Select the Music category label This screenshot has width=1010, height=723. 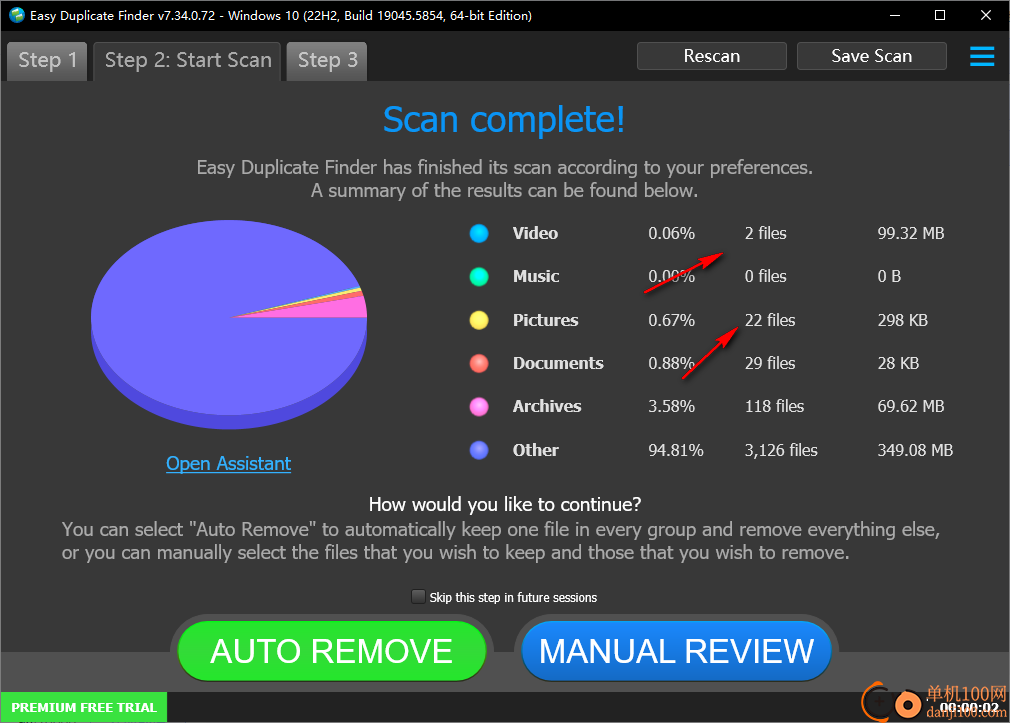coord(536,276)
